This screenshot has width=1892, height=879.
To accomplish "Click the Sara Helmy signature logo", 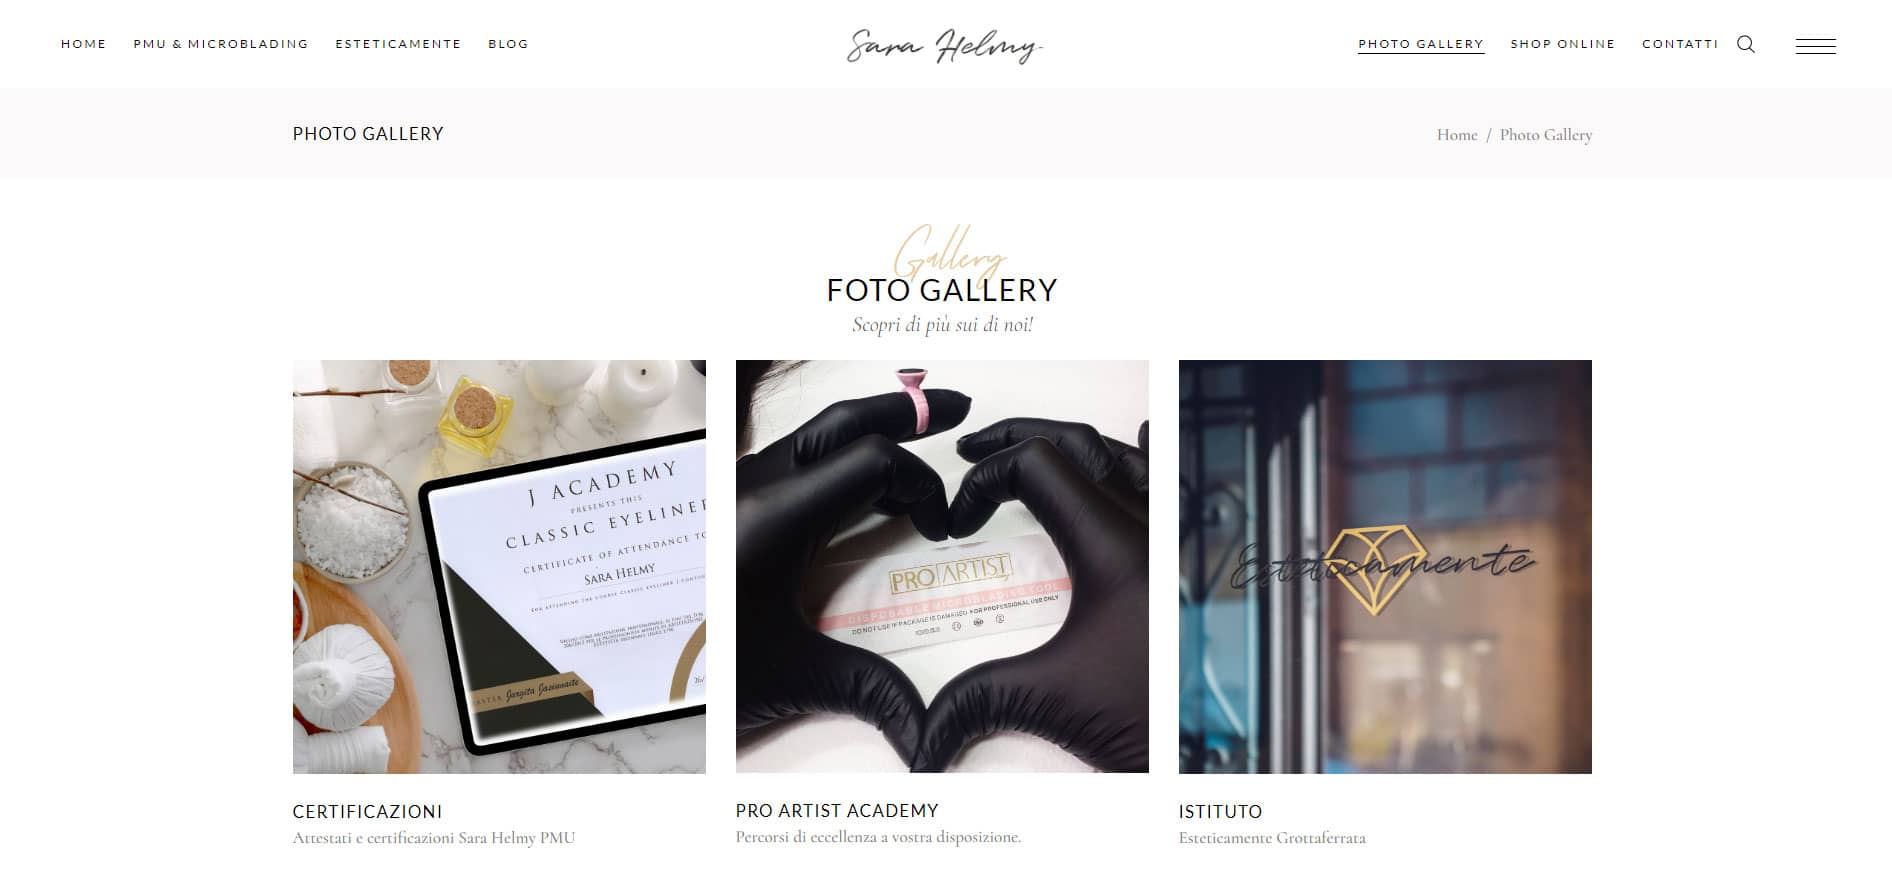I will 944,45.
